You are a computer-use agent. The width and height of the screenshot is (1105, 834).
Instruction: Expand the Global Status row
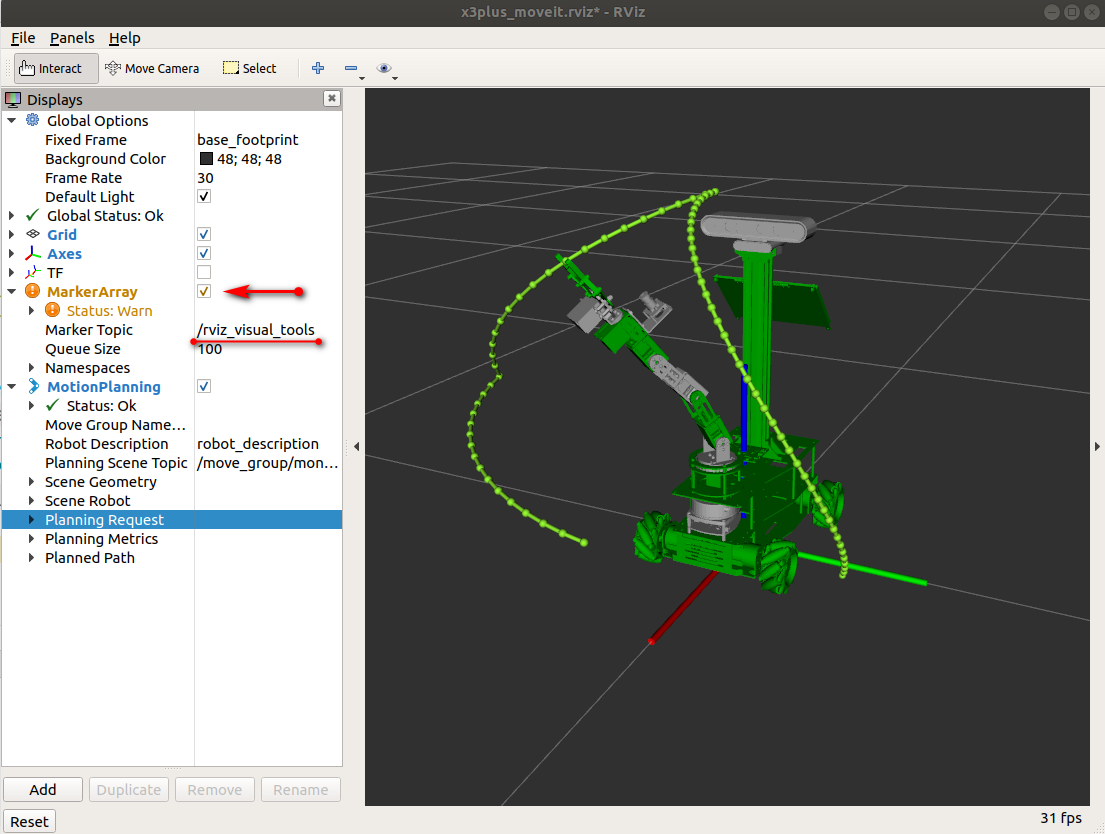click(x=11, y=216)
